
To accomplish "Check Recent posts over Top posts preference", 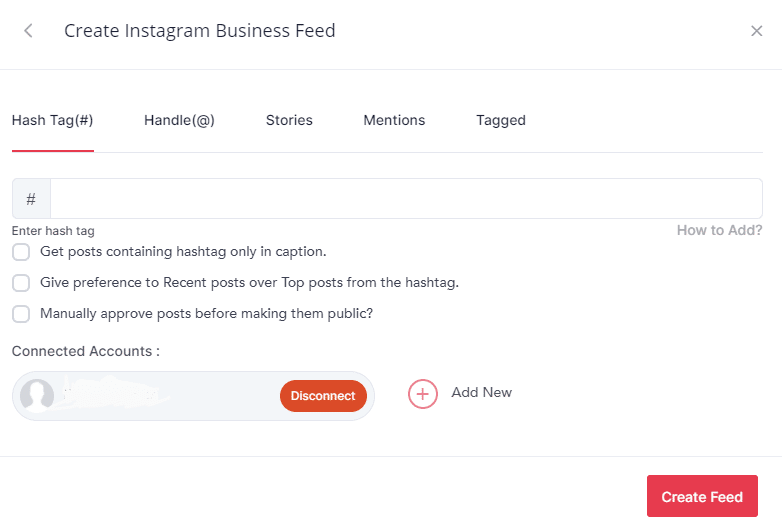I will click(x=21, y=283).
